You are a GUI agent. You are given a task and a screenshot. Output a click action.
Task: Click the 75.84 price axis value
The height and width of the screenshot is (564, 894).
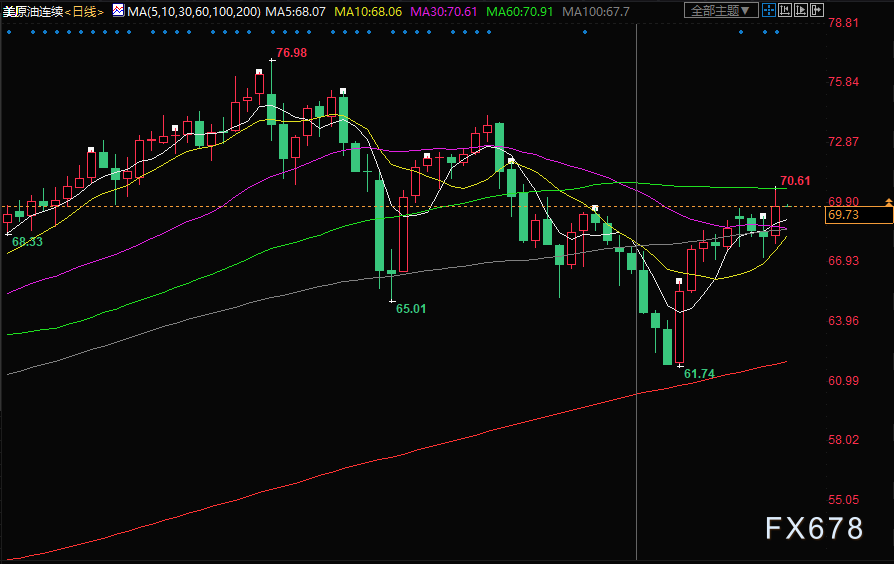point(843,82)
